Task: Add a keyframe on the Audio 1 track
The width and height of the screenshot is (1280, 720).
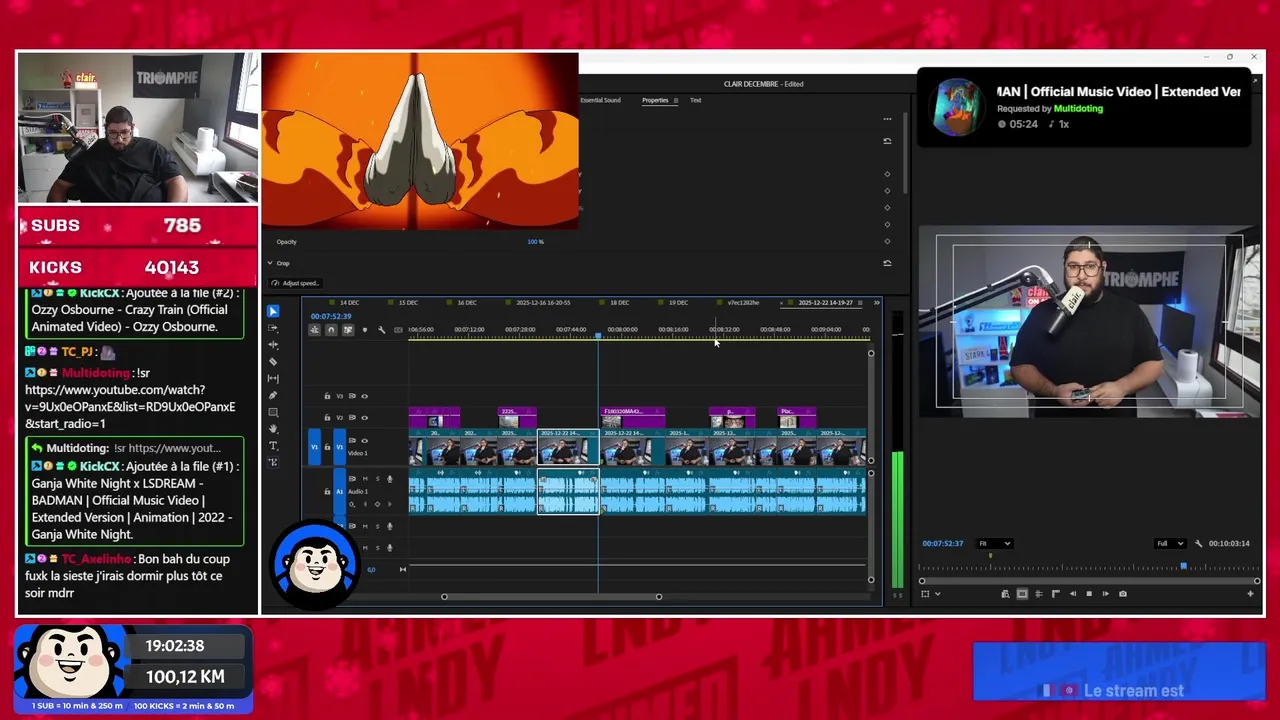Action: [x=377, y=504]
